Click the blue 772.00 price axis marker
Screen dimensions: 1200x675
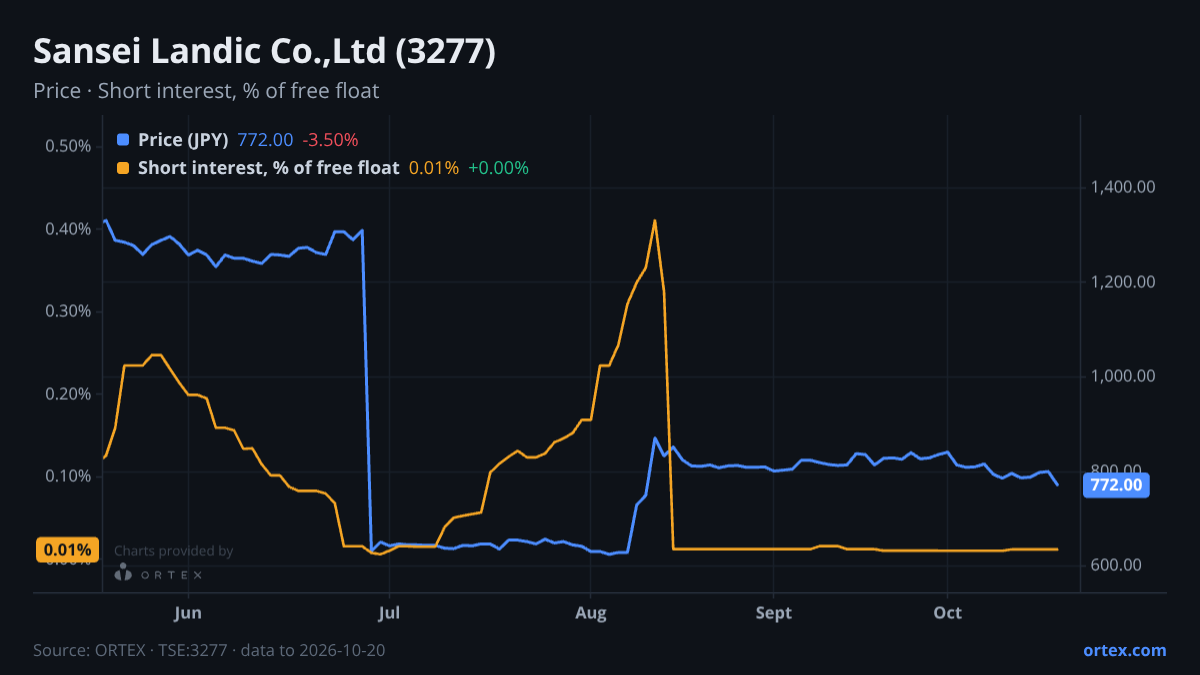(x=1116, y=485)
